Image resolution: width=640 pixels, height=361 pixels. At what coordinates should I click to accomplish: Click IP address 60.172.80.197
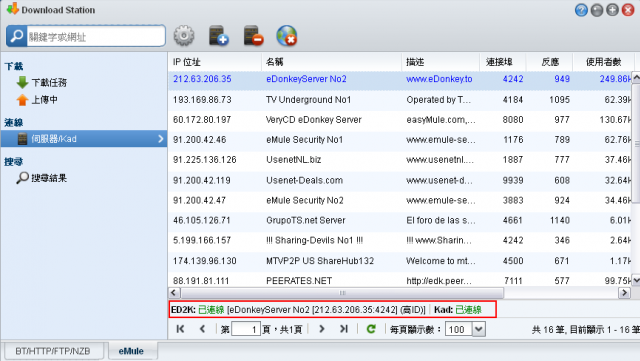point(202,120)
